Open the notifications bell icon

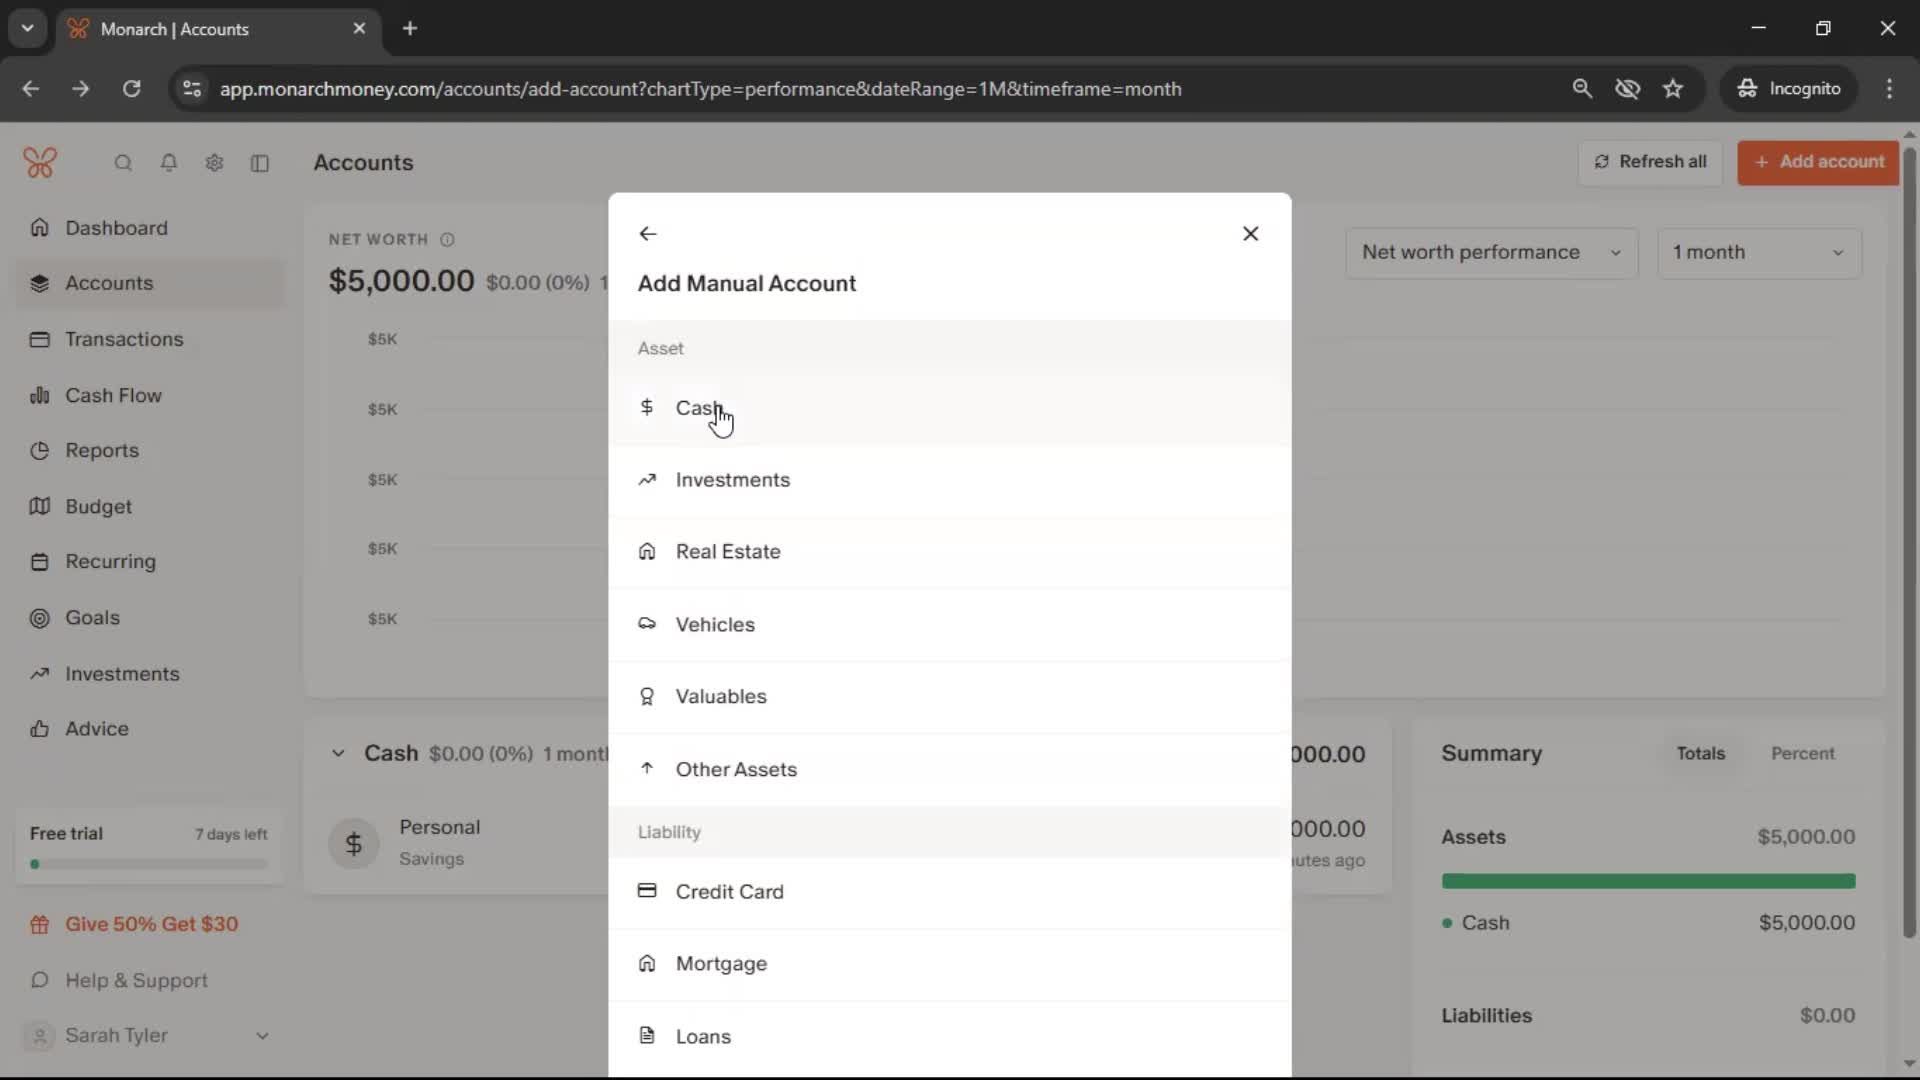coord(169,163)
